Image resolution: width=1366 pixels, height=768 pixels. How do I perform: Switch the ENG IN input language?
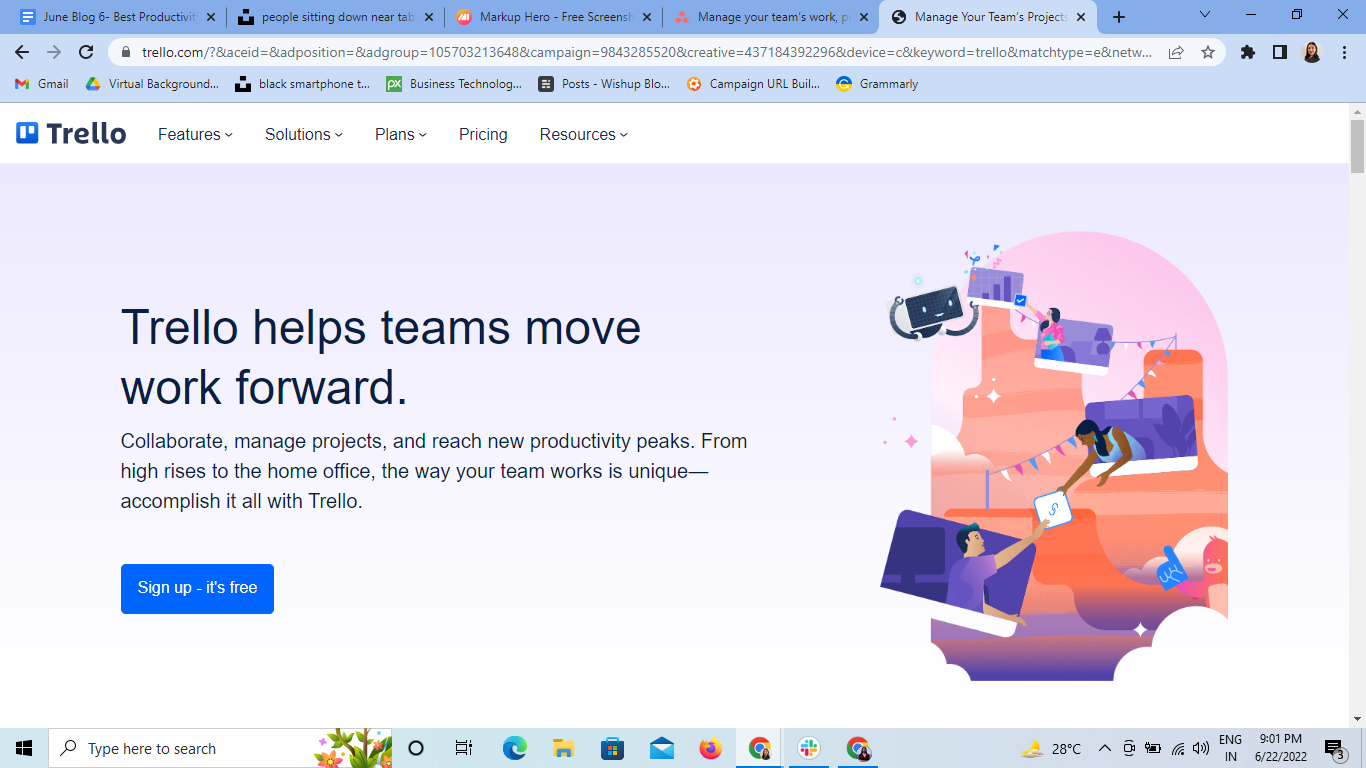1230,748
